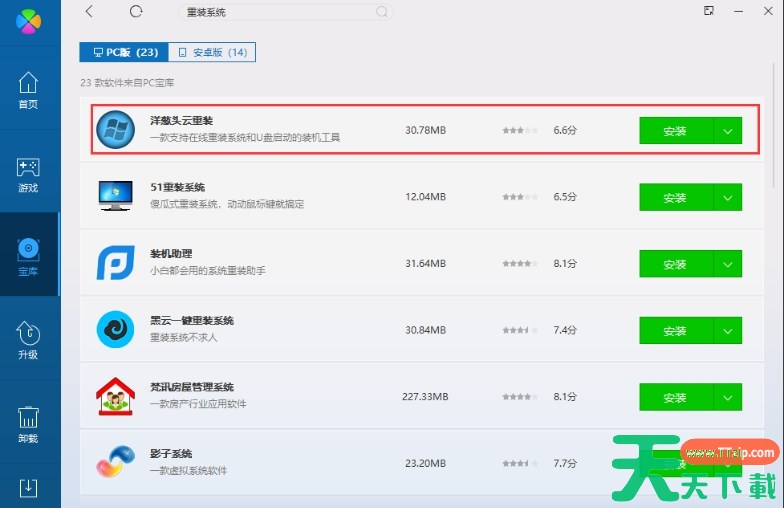Click the back arrow in top bar
Screen dimensions: 784x508
click(x=89, y=11)
